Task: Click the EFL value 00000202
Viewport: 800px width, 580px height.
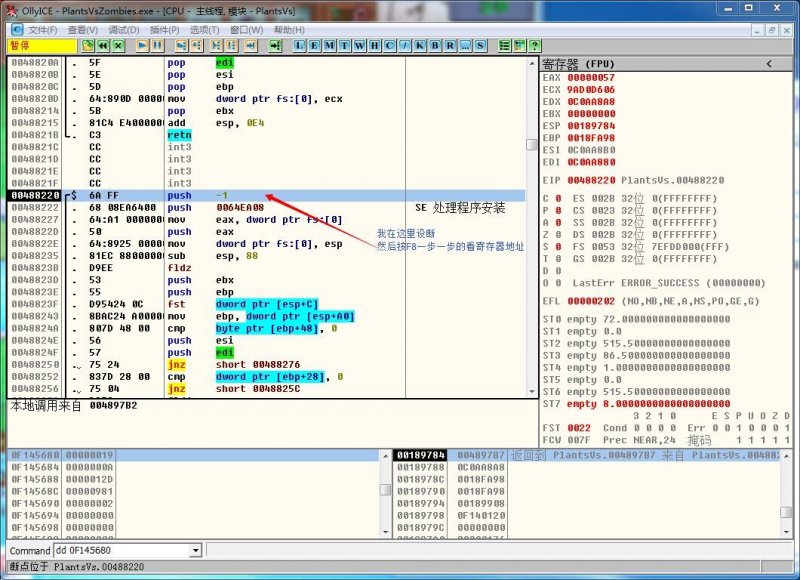Action: tap(591, 301)
